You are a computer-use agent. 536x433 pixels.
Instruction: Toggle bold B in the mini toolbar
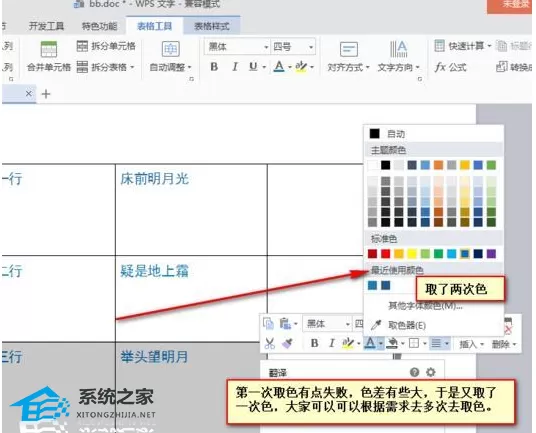point(314,343)
